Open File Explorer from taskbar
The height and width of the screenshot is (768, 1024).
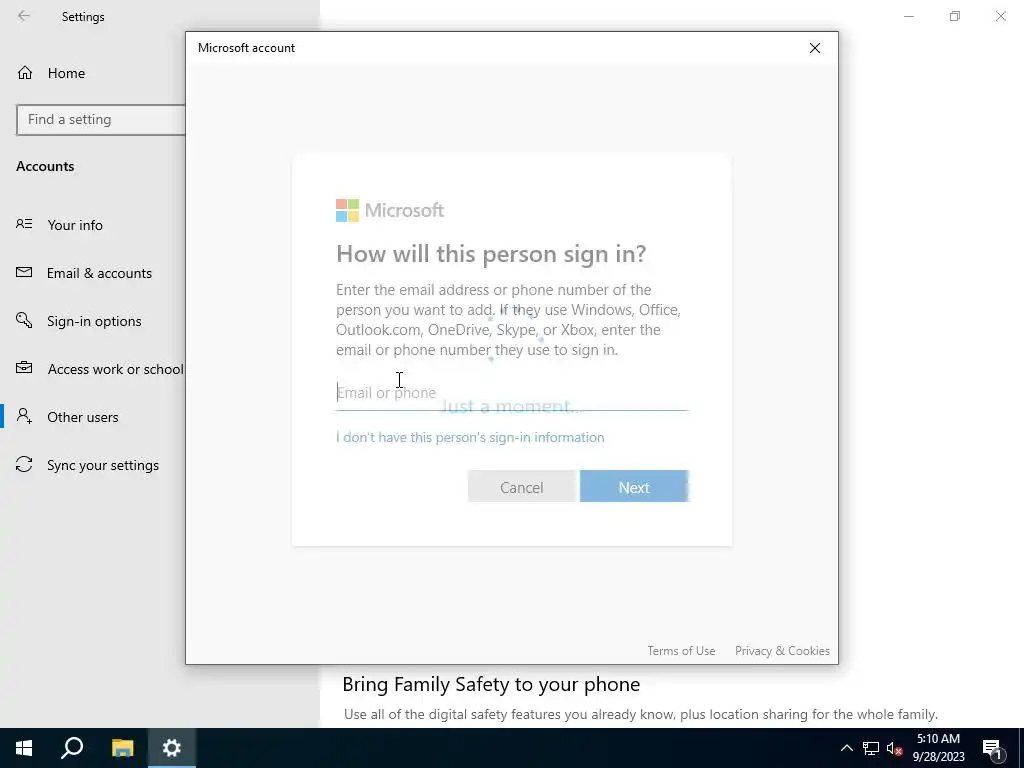[x=122, y=748]
